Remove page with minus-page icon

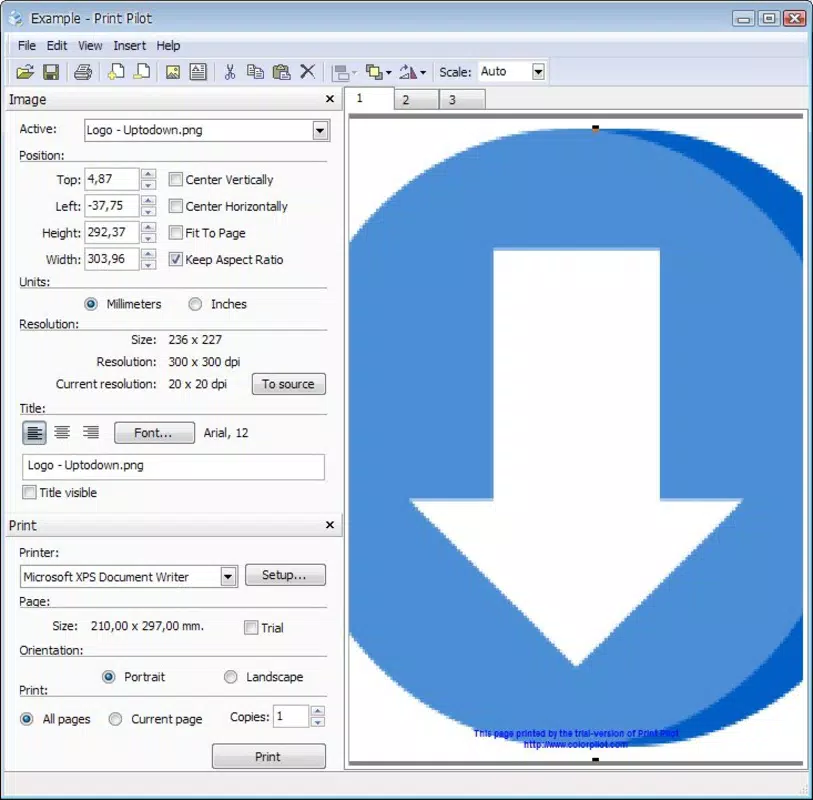pos(142,72)
